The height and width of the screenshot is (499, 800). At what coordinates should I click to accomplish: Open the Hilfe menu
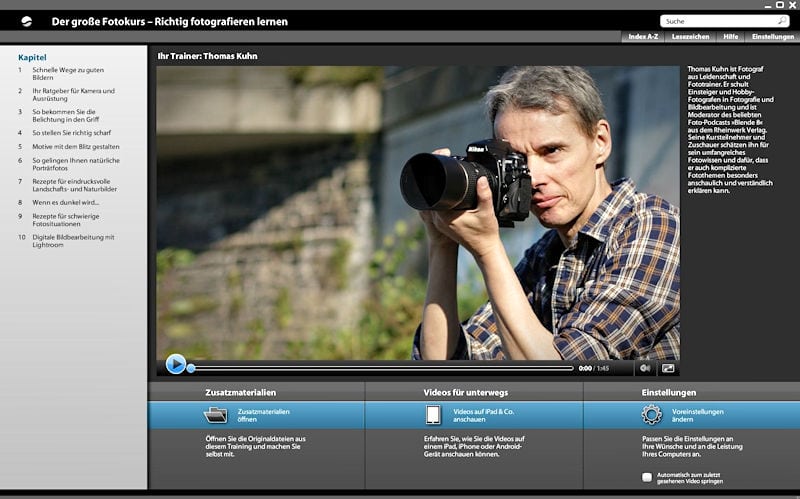[731, 36]
